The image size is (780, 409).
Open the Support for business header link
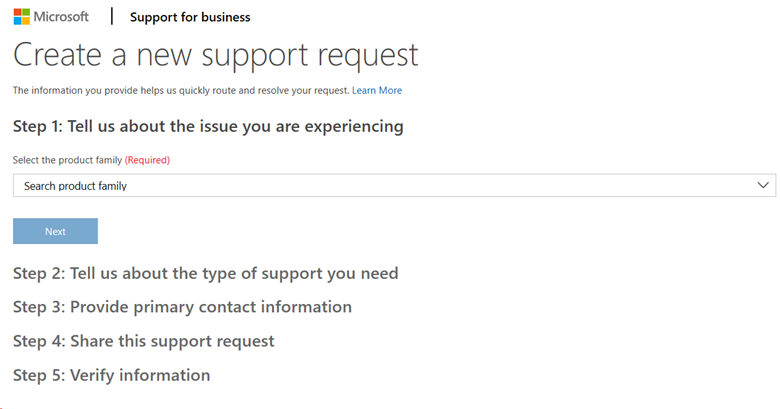[x=190, y=17]
